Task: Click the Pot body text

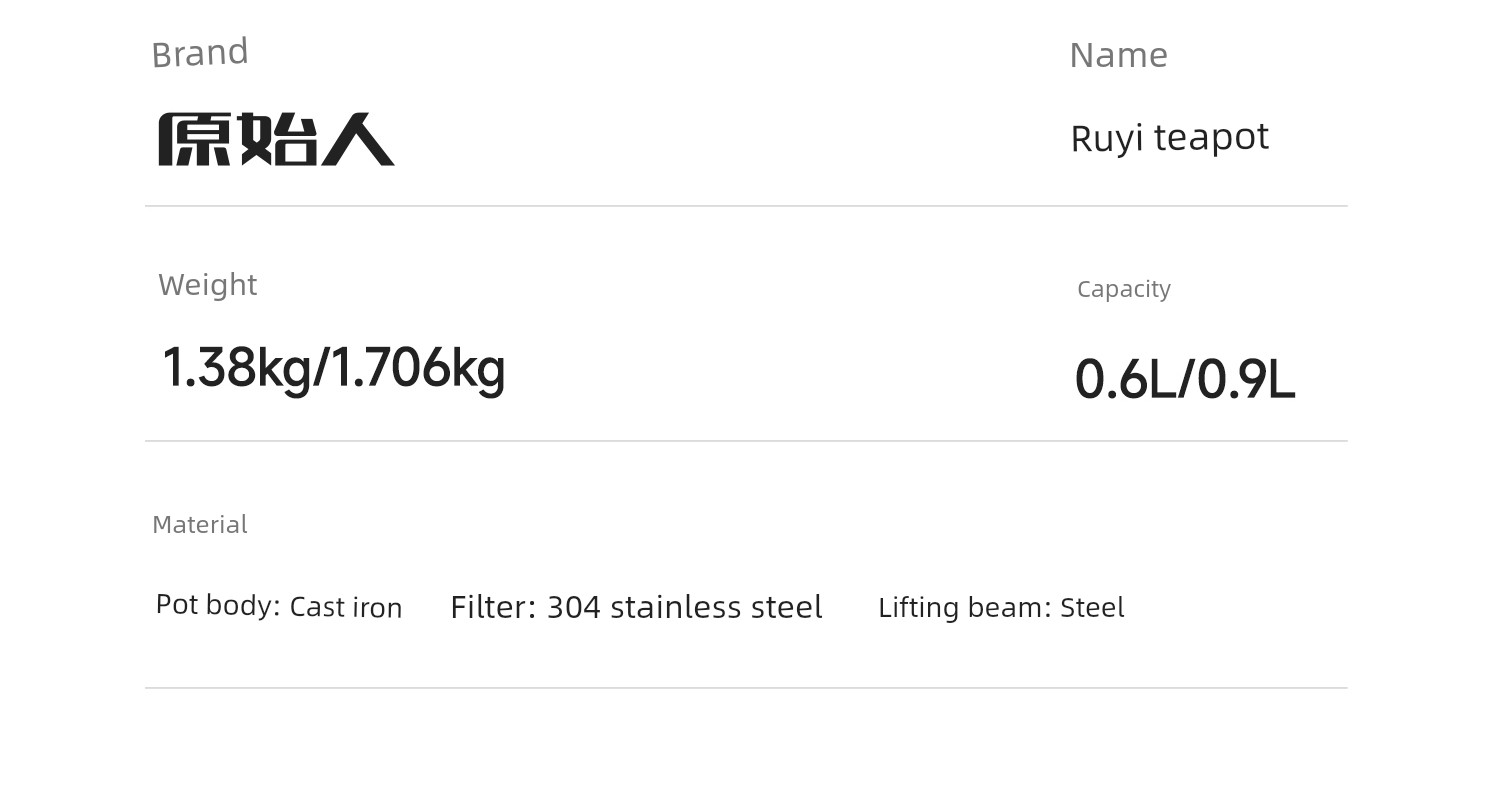Action: pos(218,605)
